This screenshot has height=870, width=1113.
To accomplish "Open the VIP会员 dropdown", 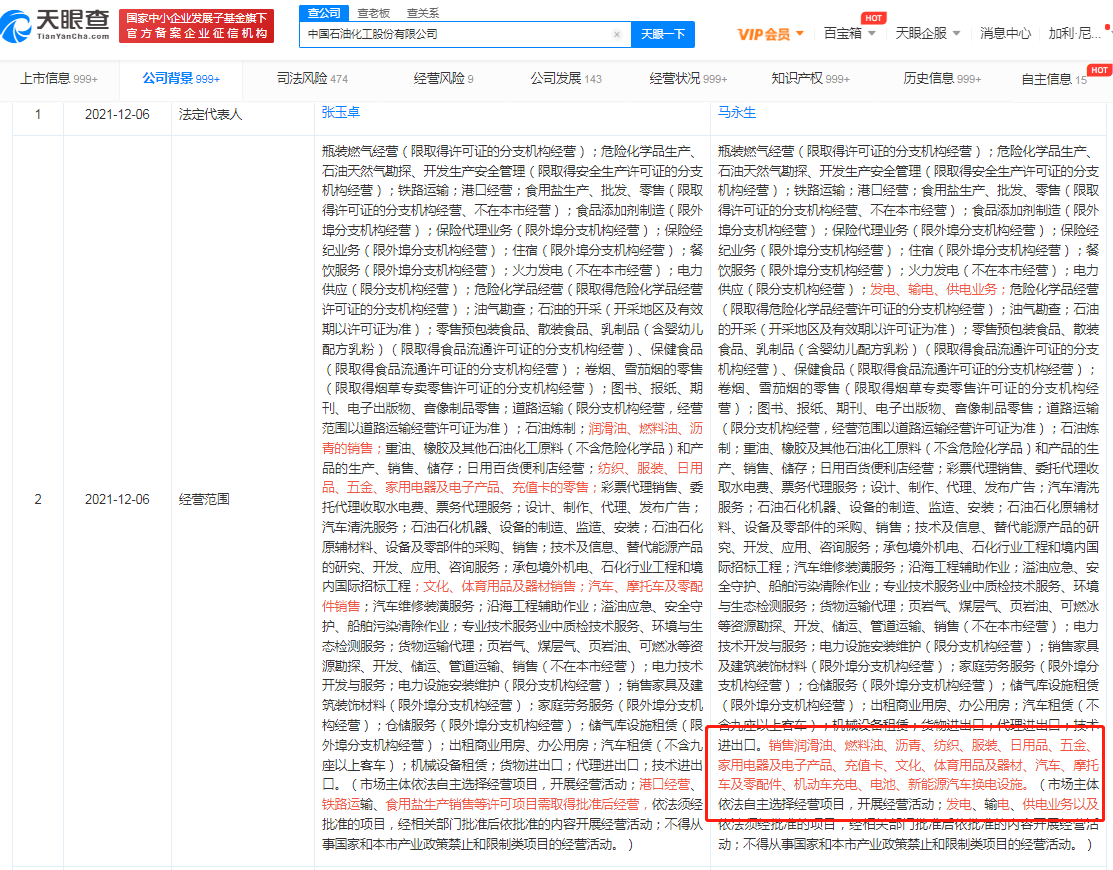I will pos(770,34).
